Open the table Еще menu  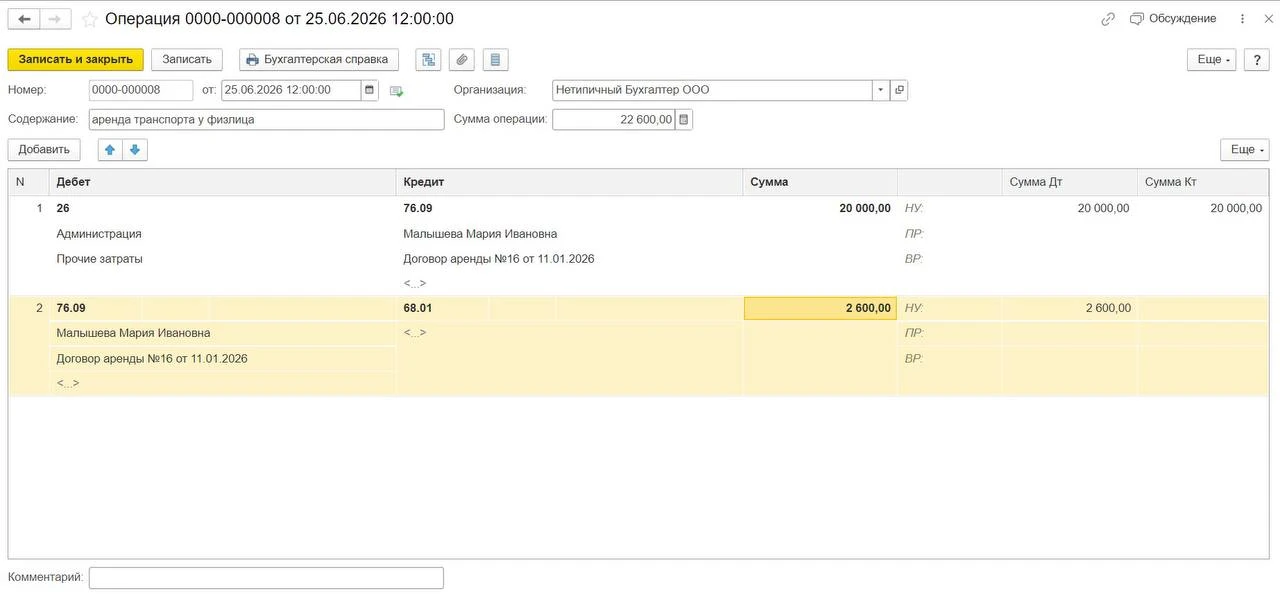pyautogui.click(x=1245, y=149)
